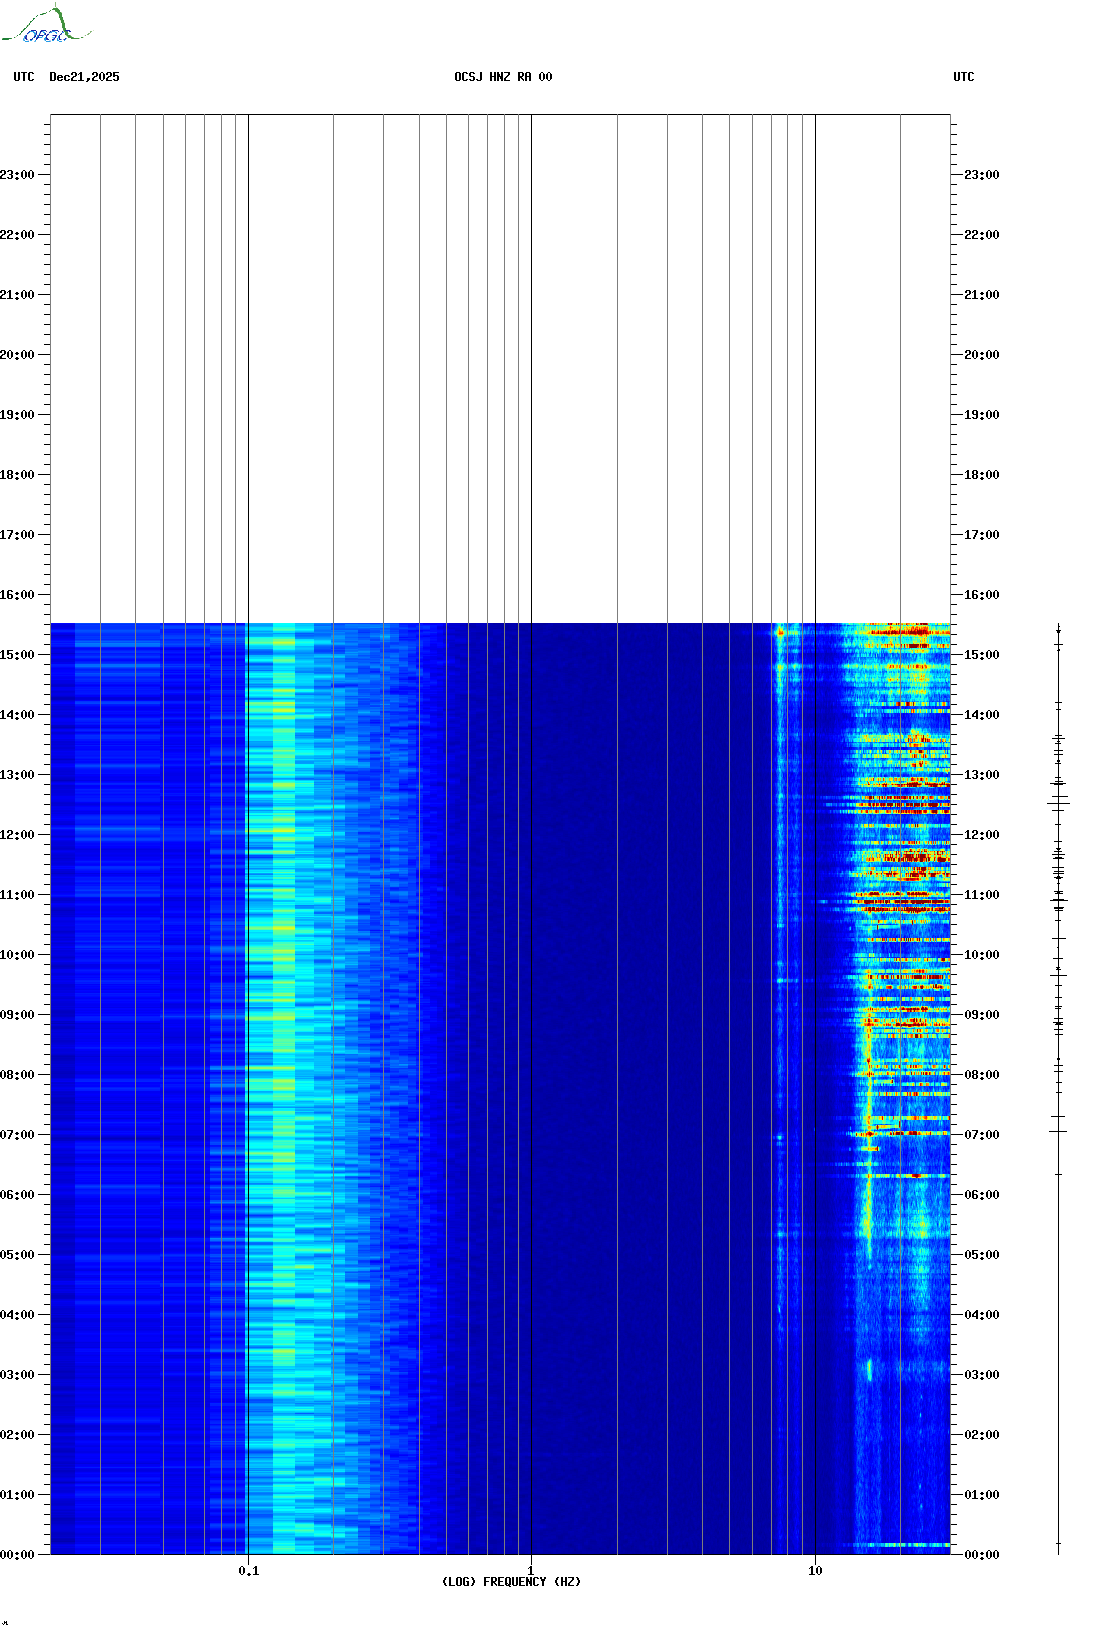The image size is (1102, 1634).
Task: Click the red high-frequency burst at 11:00
Action: pos(903,901)
